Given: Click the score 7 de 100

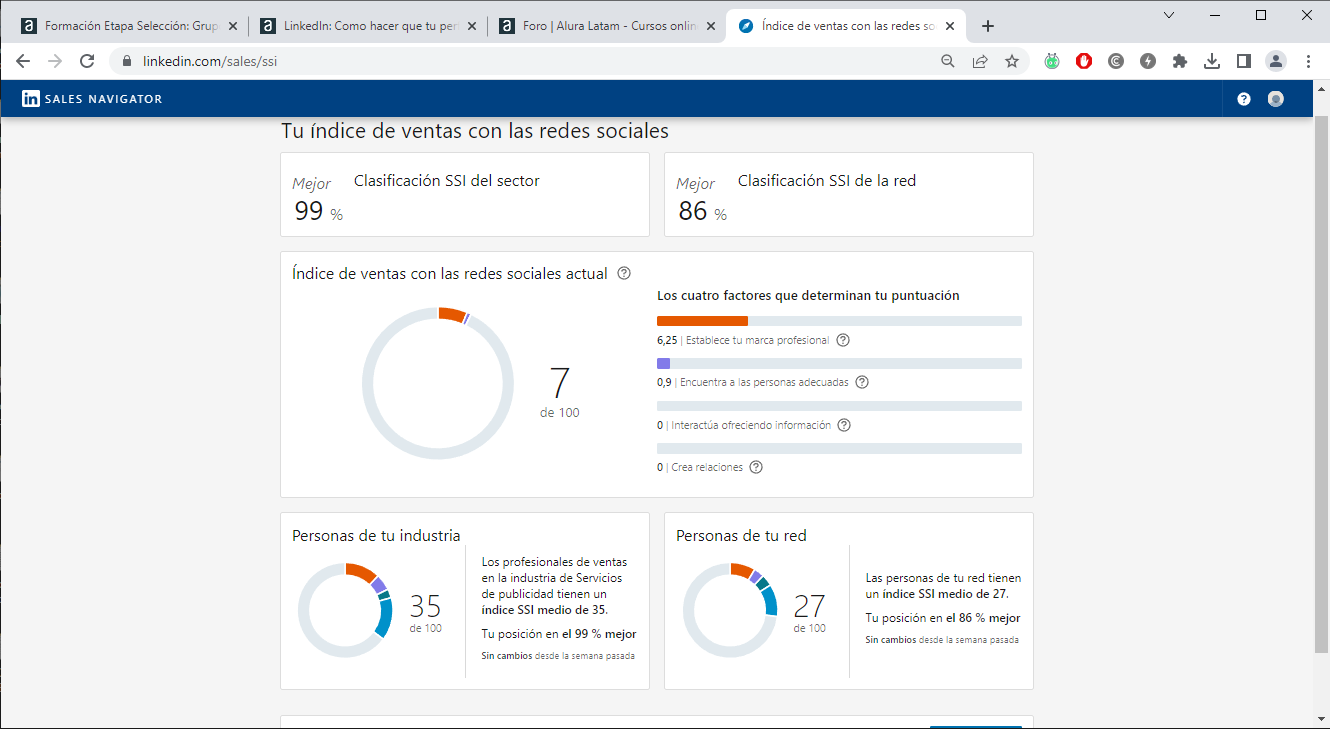Looking at the screenshot, I should point(560,392).
